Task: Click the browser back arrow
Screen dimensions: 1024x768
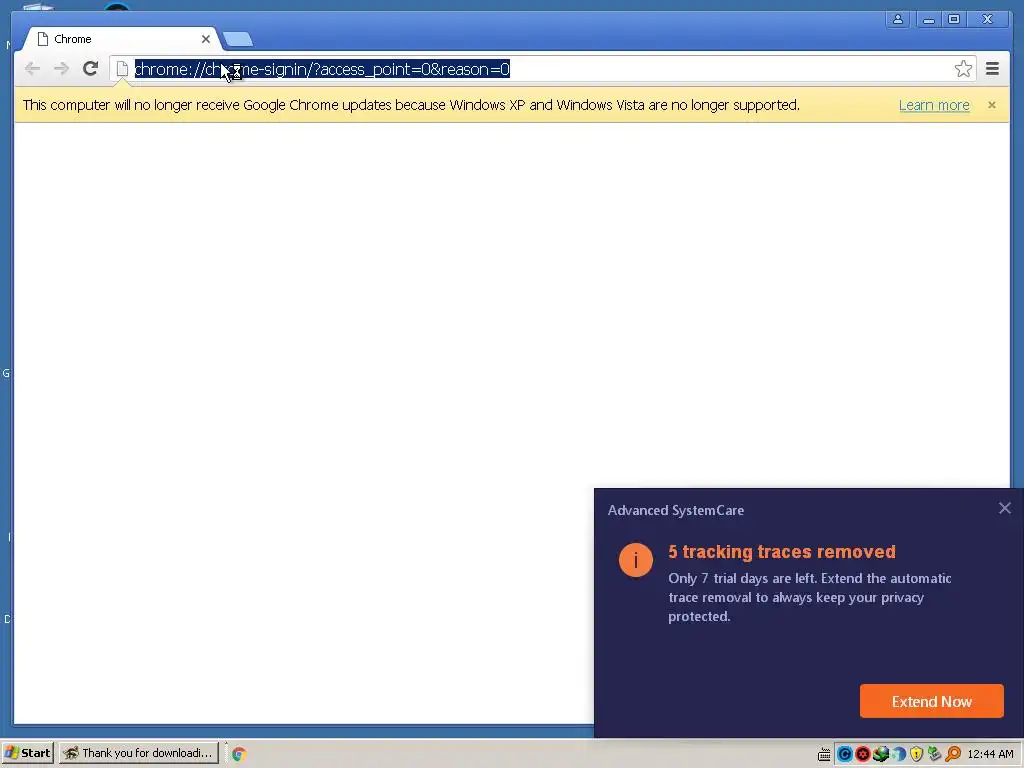Action: pos(32,69)
